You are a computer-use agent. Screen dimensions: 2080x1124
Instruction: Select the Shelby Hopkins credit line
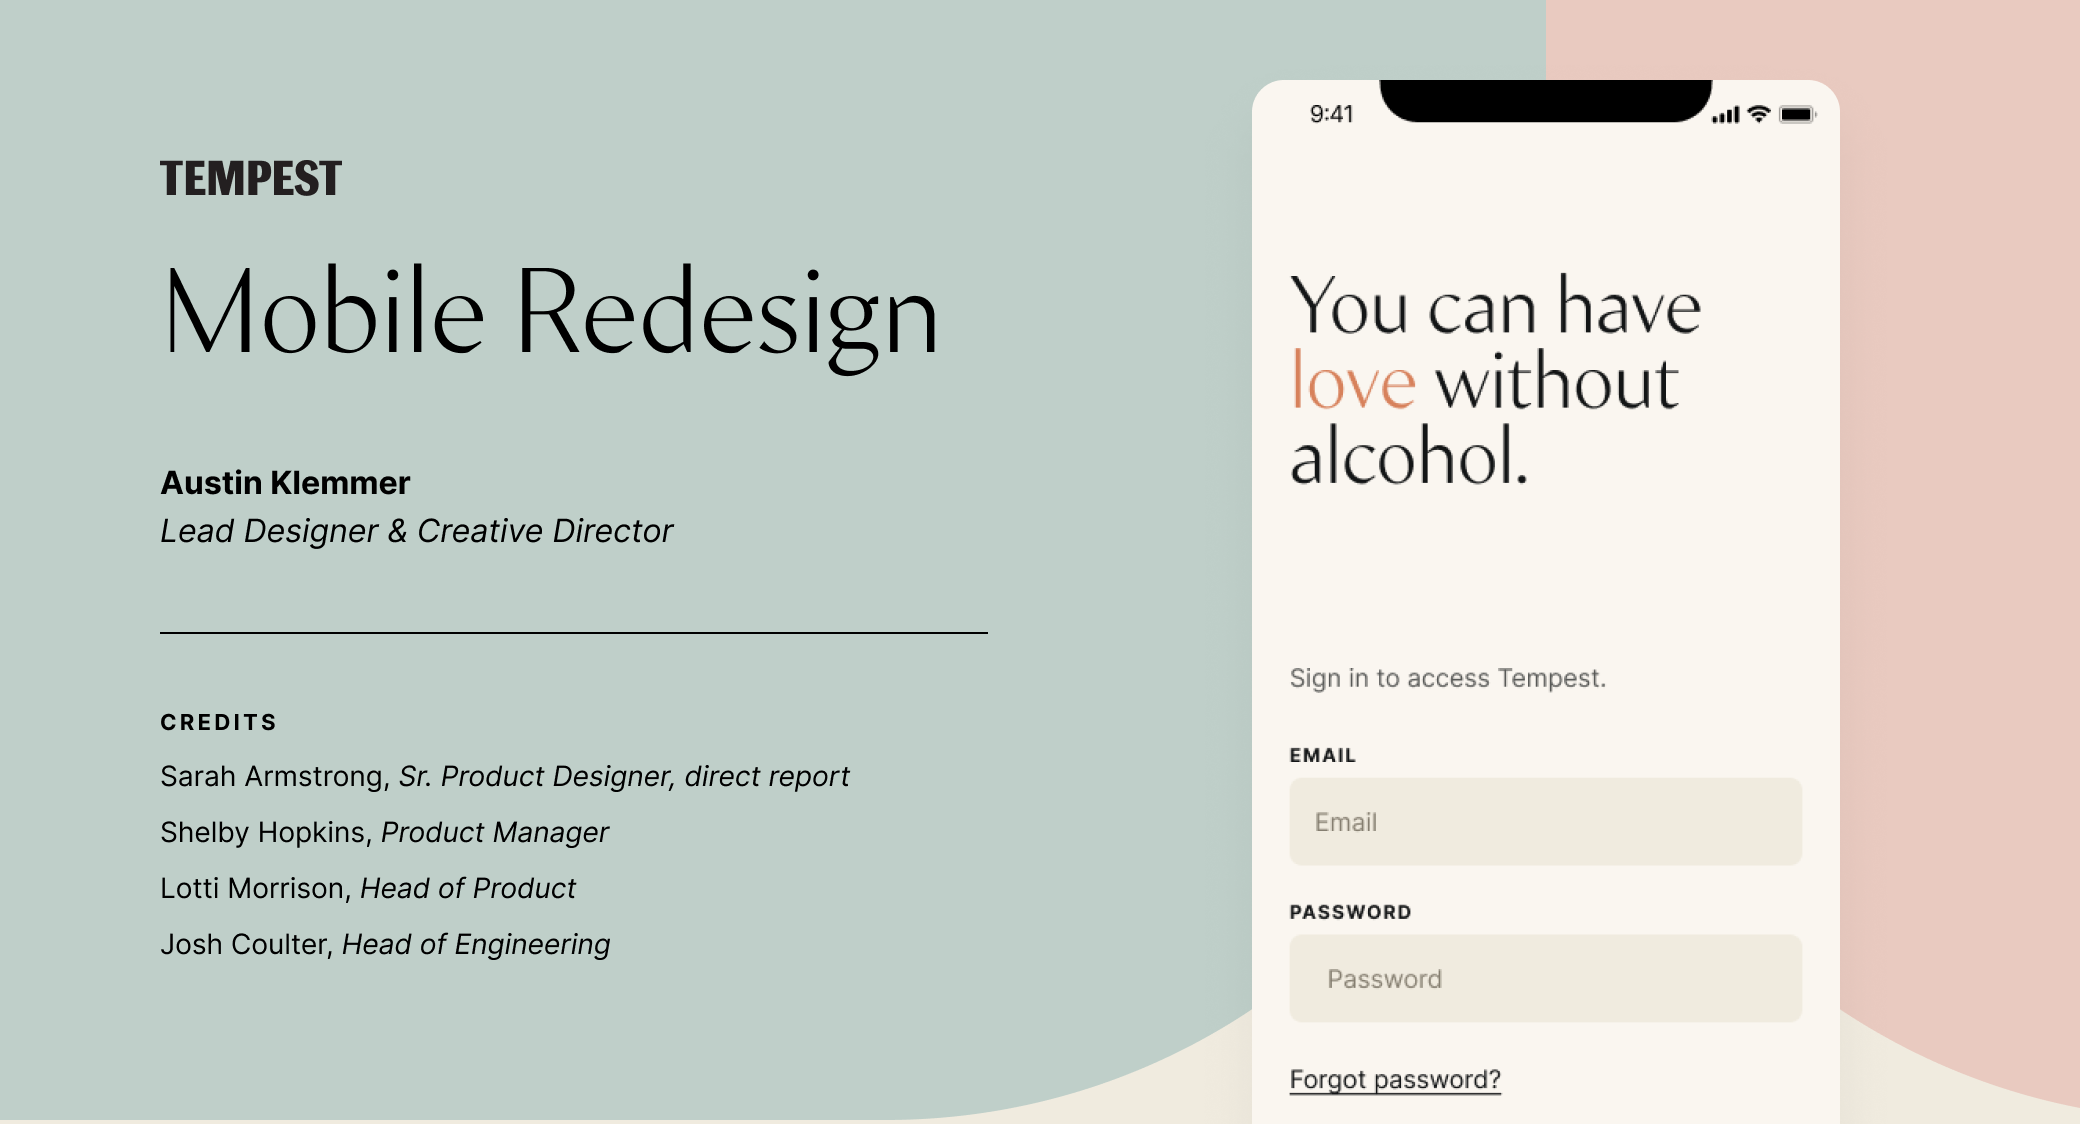pos(384,832)
